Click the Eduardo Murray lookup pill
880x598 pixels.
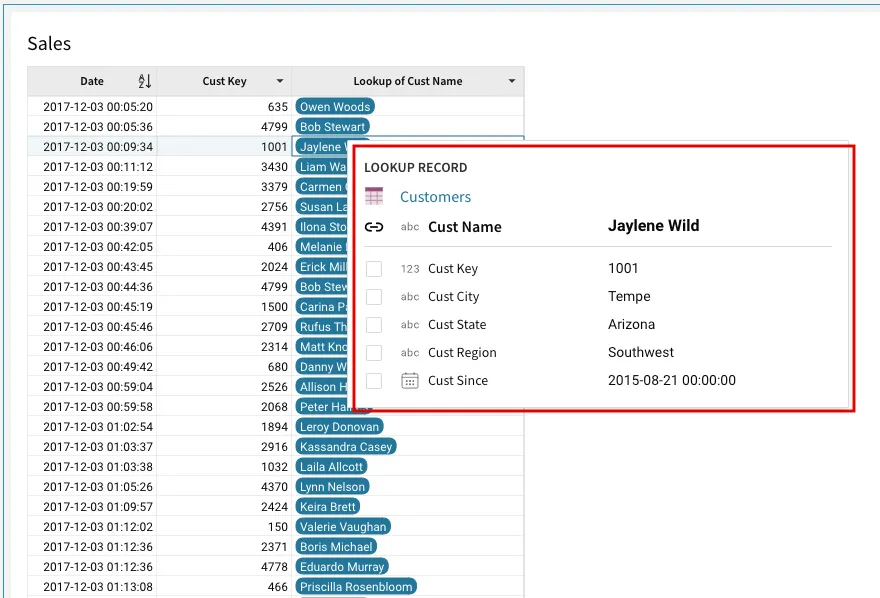342,567
